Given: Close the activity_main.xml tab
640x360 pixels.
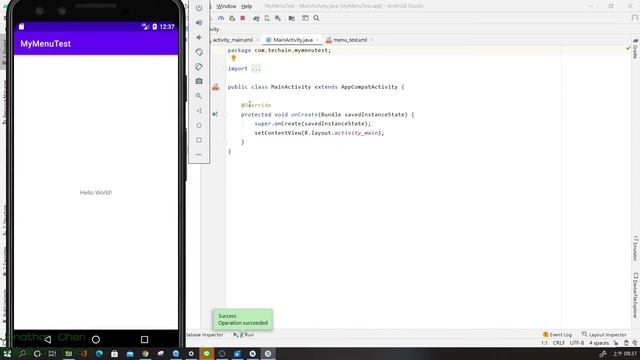Looking at the screenshot, I should pos(258,40).
